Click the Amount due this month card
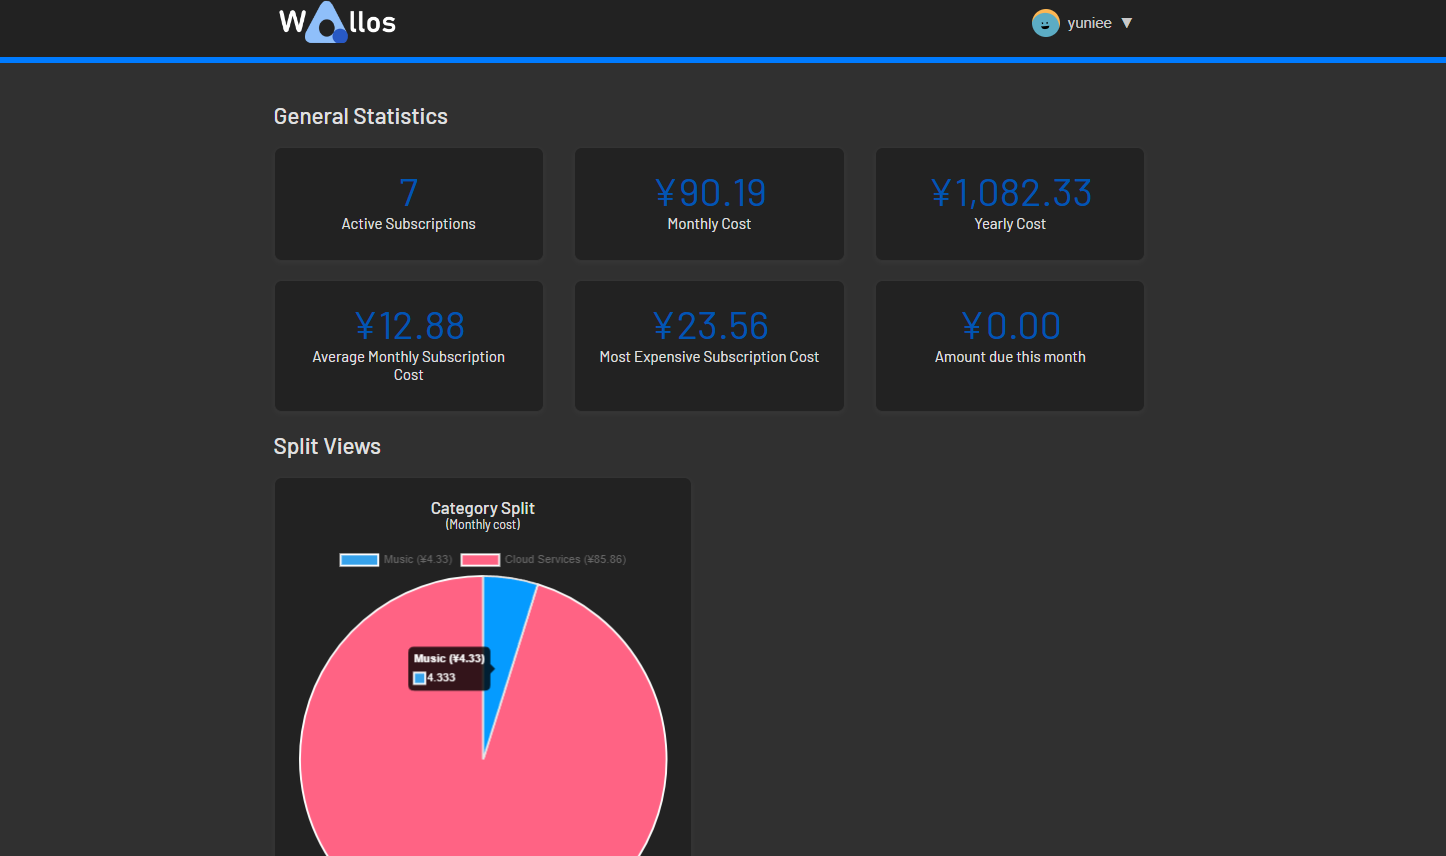 (x=1010, y=346)
